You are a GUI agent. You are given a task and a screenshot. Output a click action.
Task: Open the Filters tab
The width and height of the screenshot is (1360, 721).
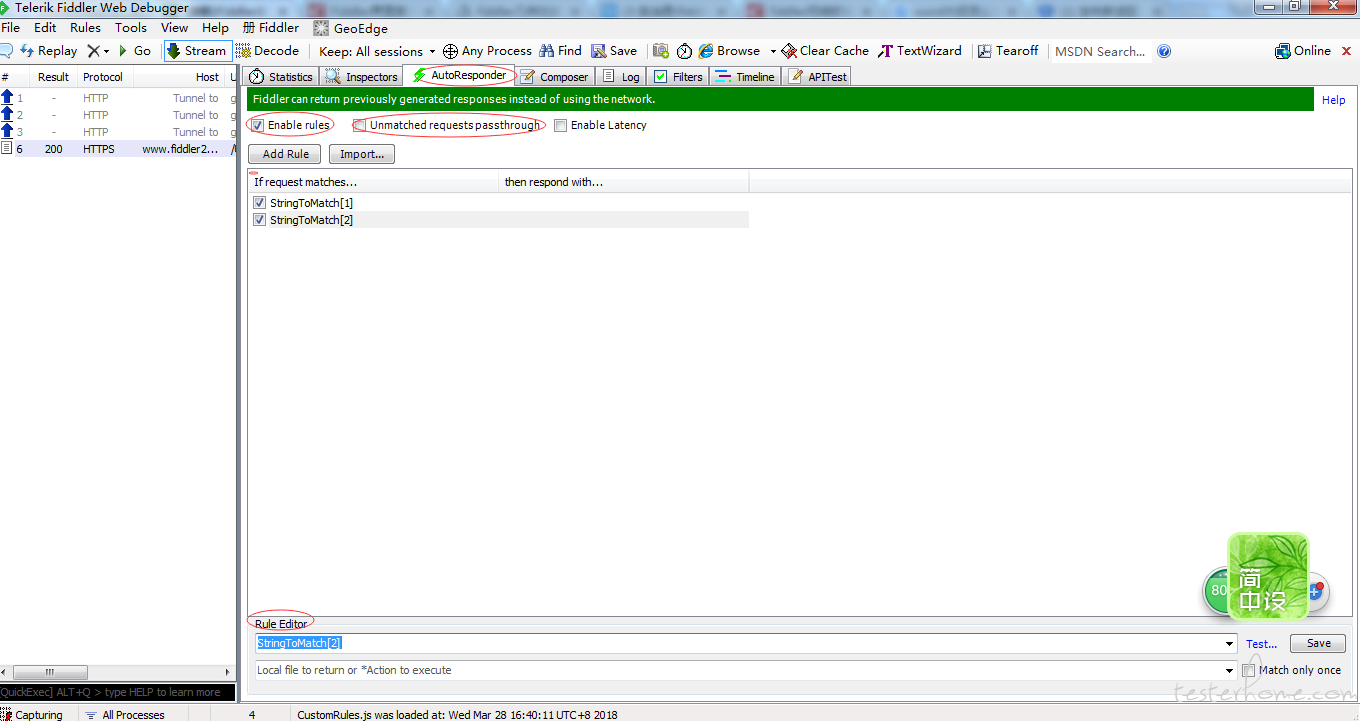[x=678, y=77]
